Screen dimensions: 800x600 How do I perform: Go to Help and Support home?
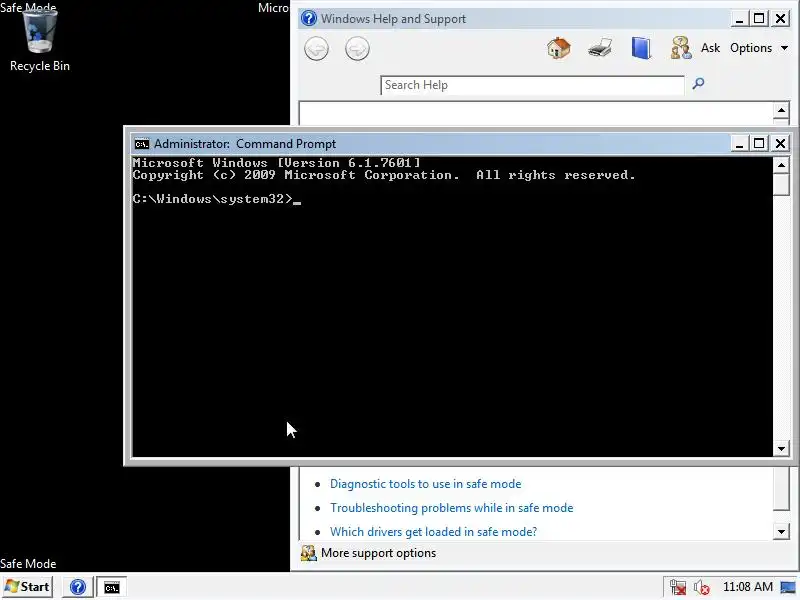click(x=559, y=48)
